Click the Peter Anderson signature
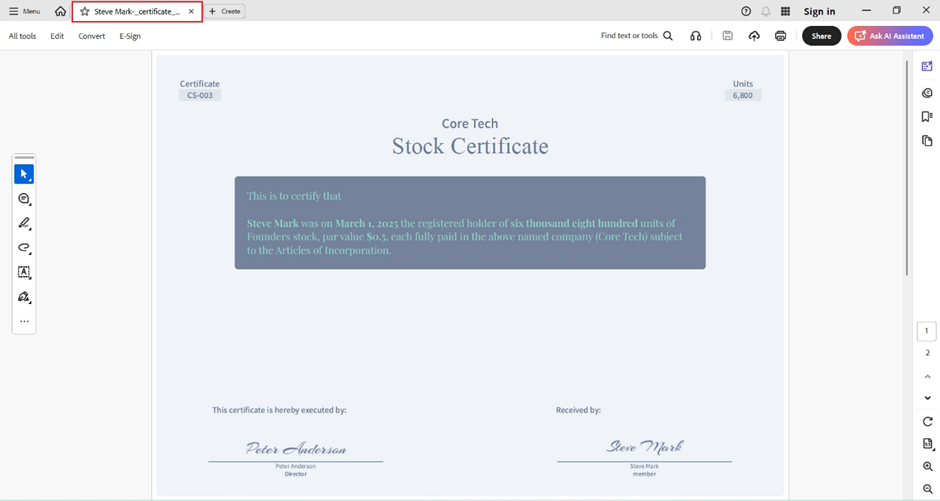This screenshot has width=940, height=501. pyautogui.click(x=296, y=448)
